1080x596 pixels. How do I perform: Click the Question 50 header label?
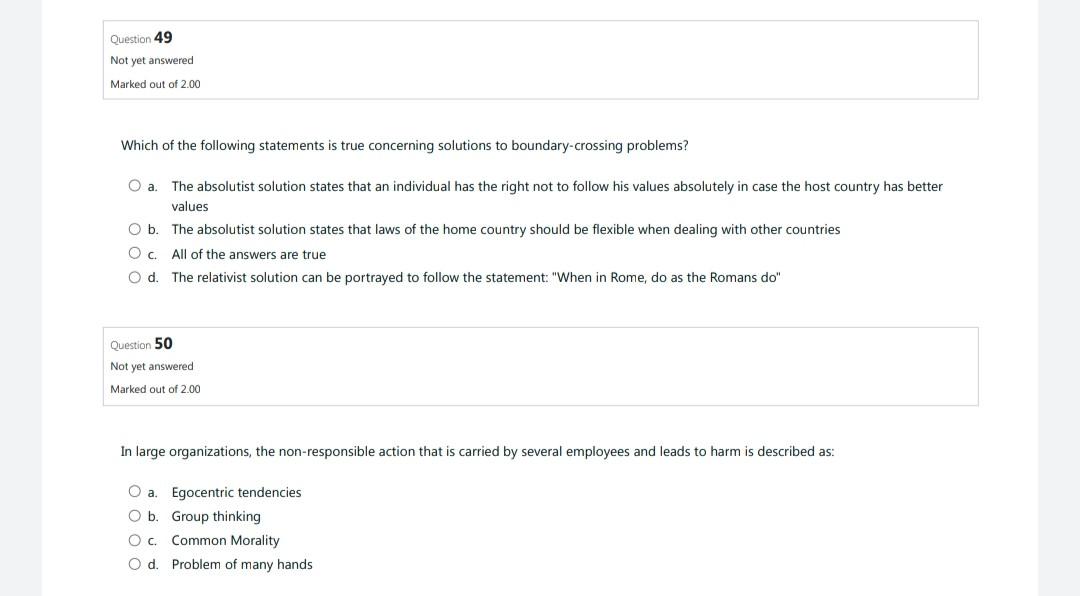141,344
